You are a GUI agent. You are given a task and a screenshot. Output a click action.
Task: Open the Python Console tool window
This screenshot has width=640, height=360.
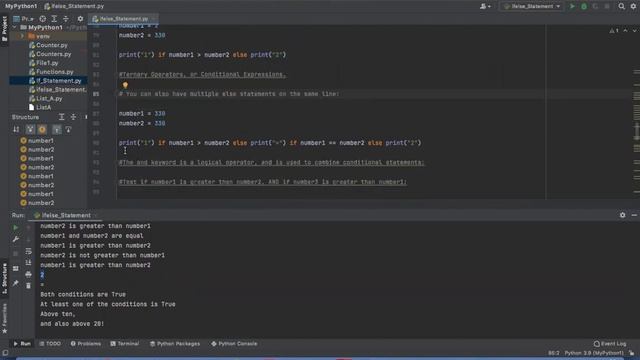234,344
